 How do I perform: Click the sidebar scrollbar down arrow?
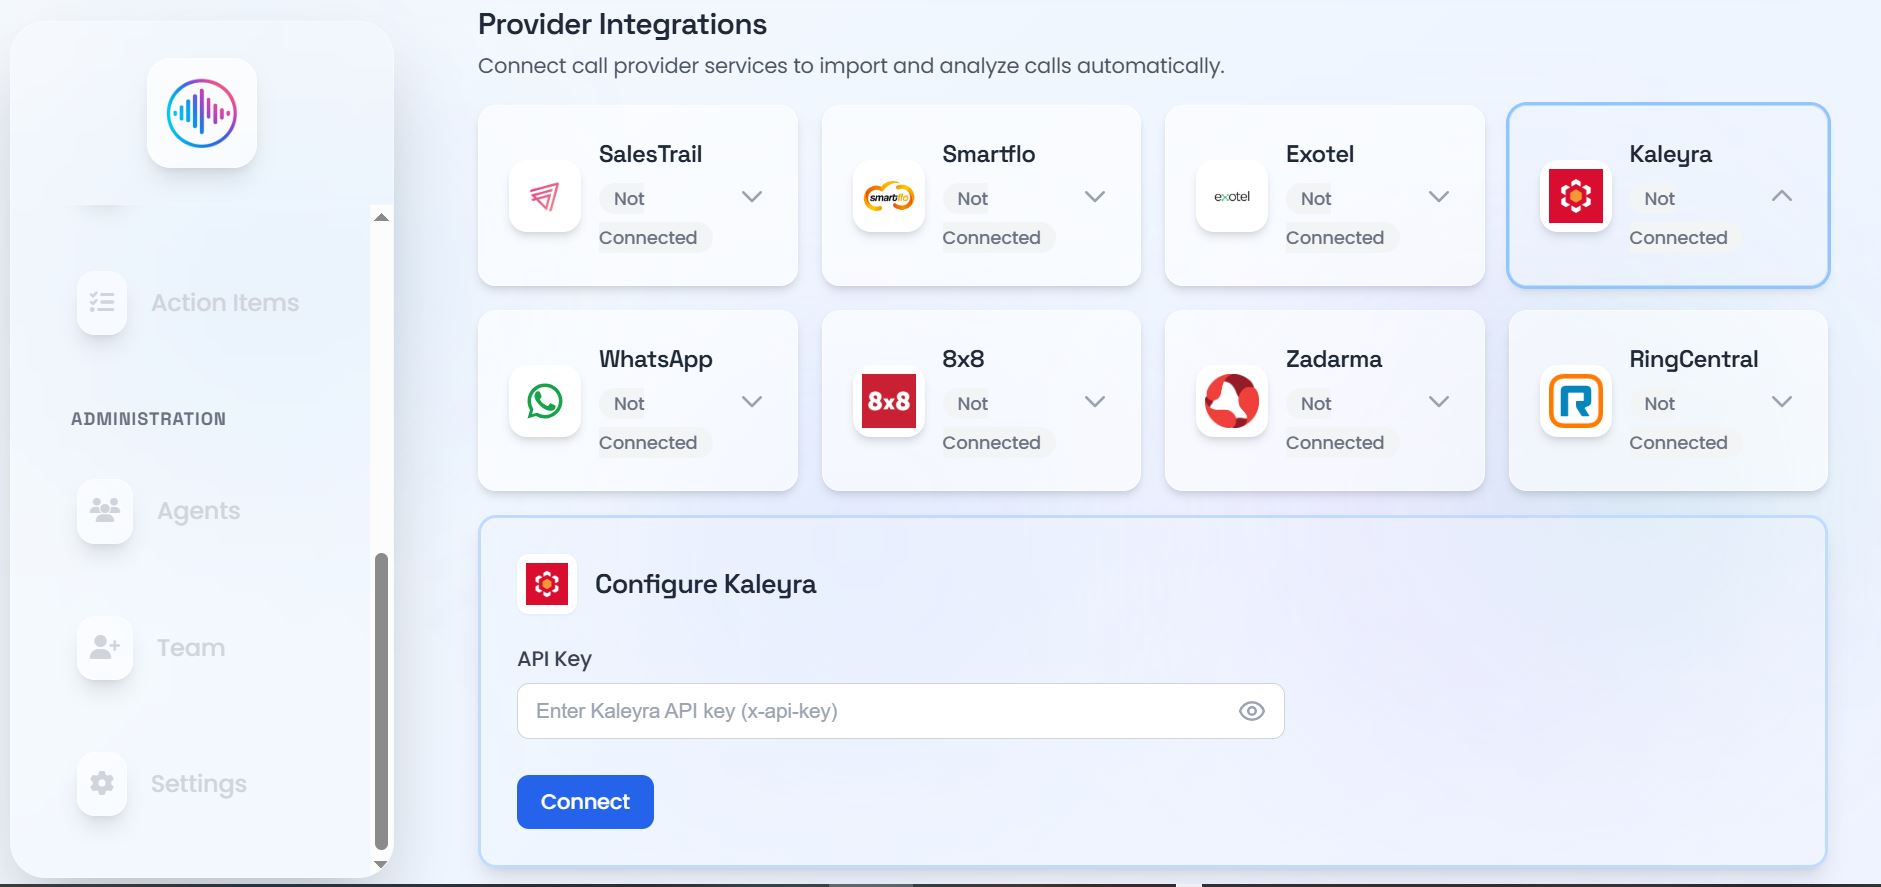tap(381, 864)
